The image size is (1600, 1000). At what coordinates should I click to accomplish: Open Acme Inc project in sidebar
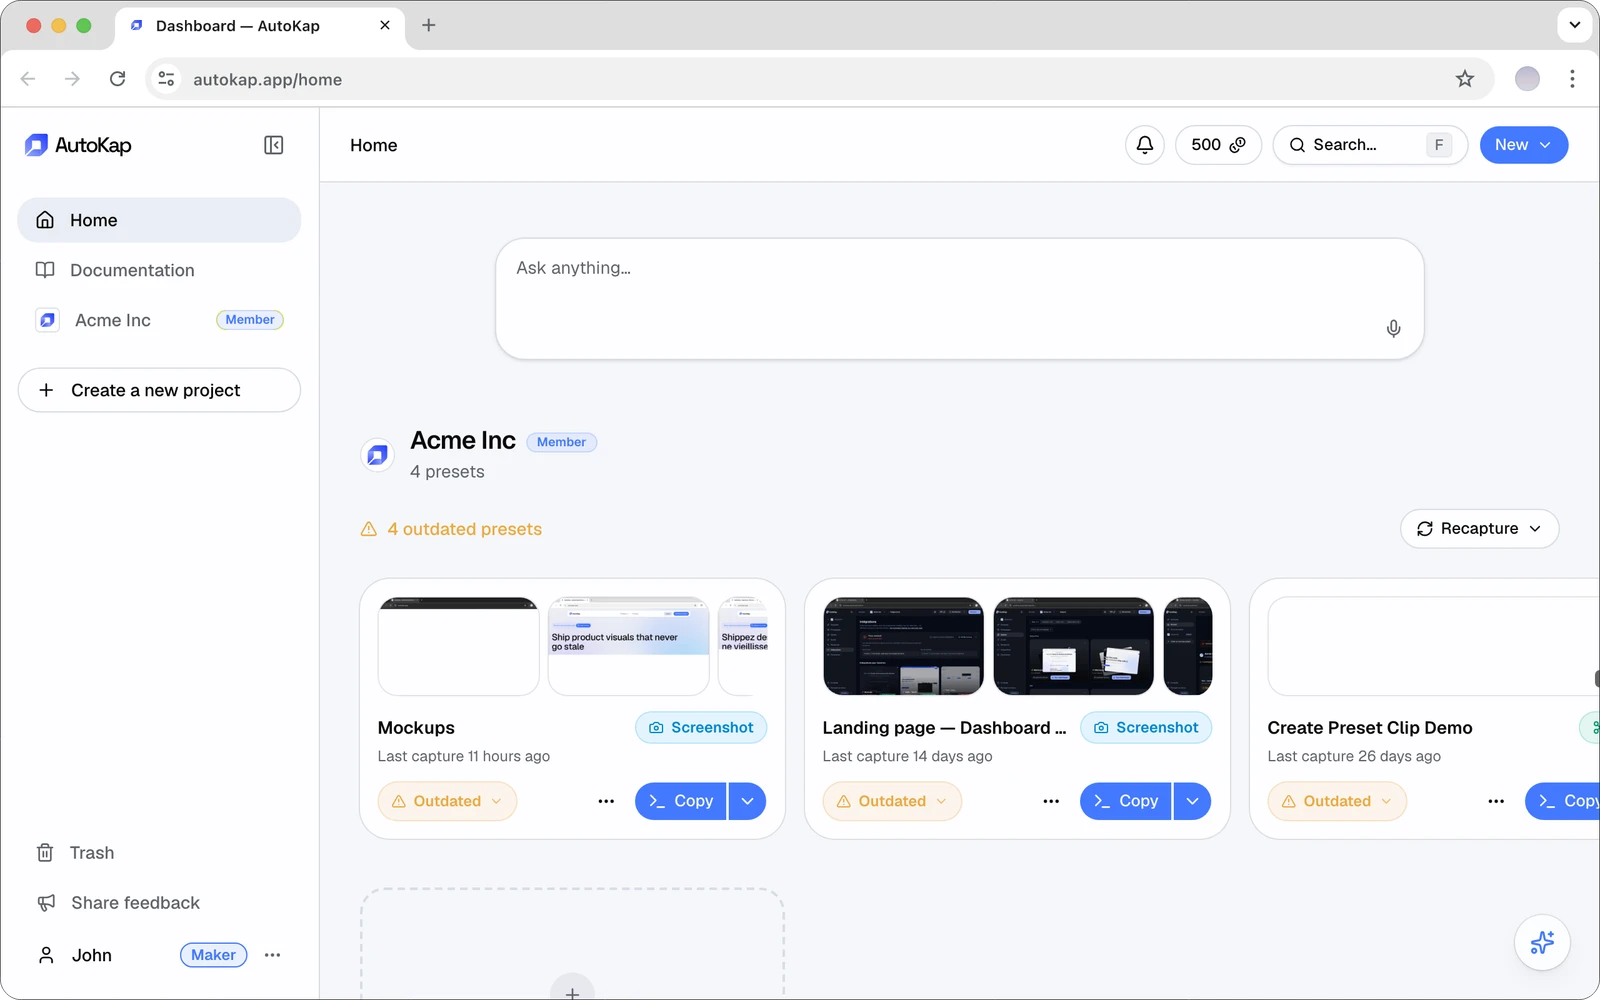pos(159,320)
